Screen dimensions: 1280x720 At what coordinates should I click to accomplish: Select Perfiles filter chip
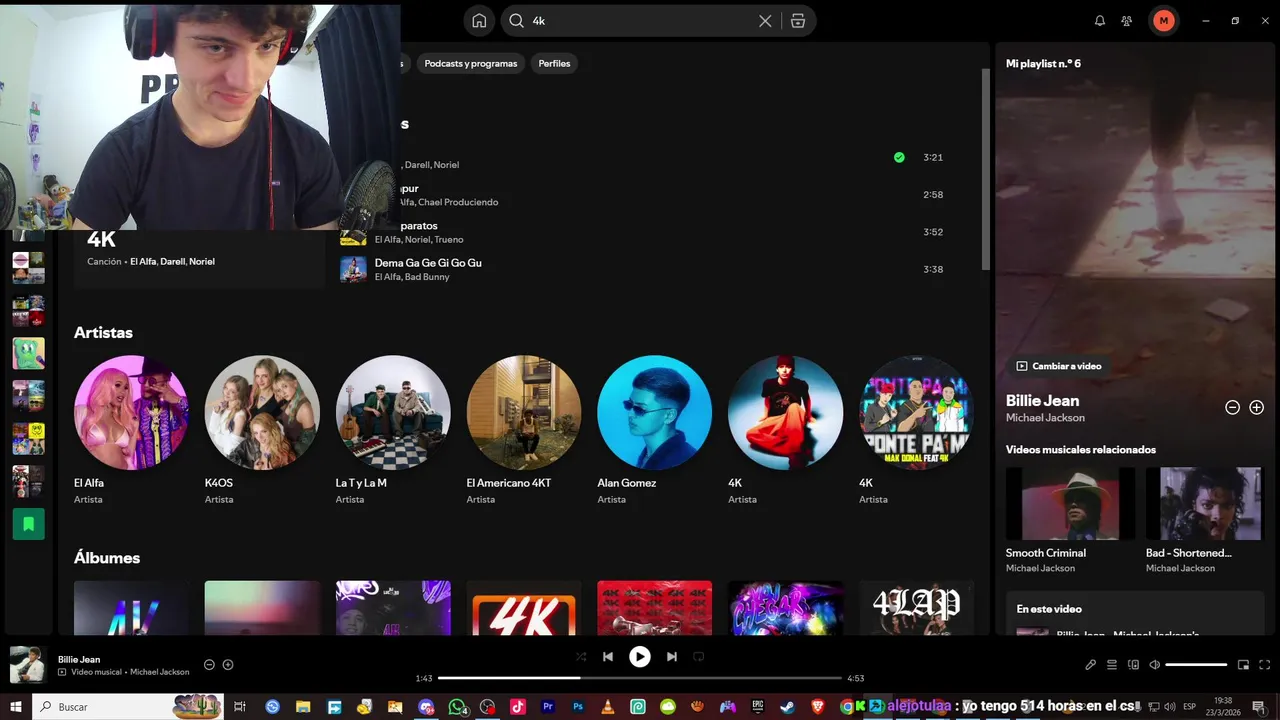click(554, 63)
